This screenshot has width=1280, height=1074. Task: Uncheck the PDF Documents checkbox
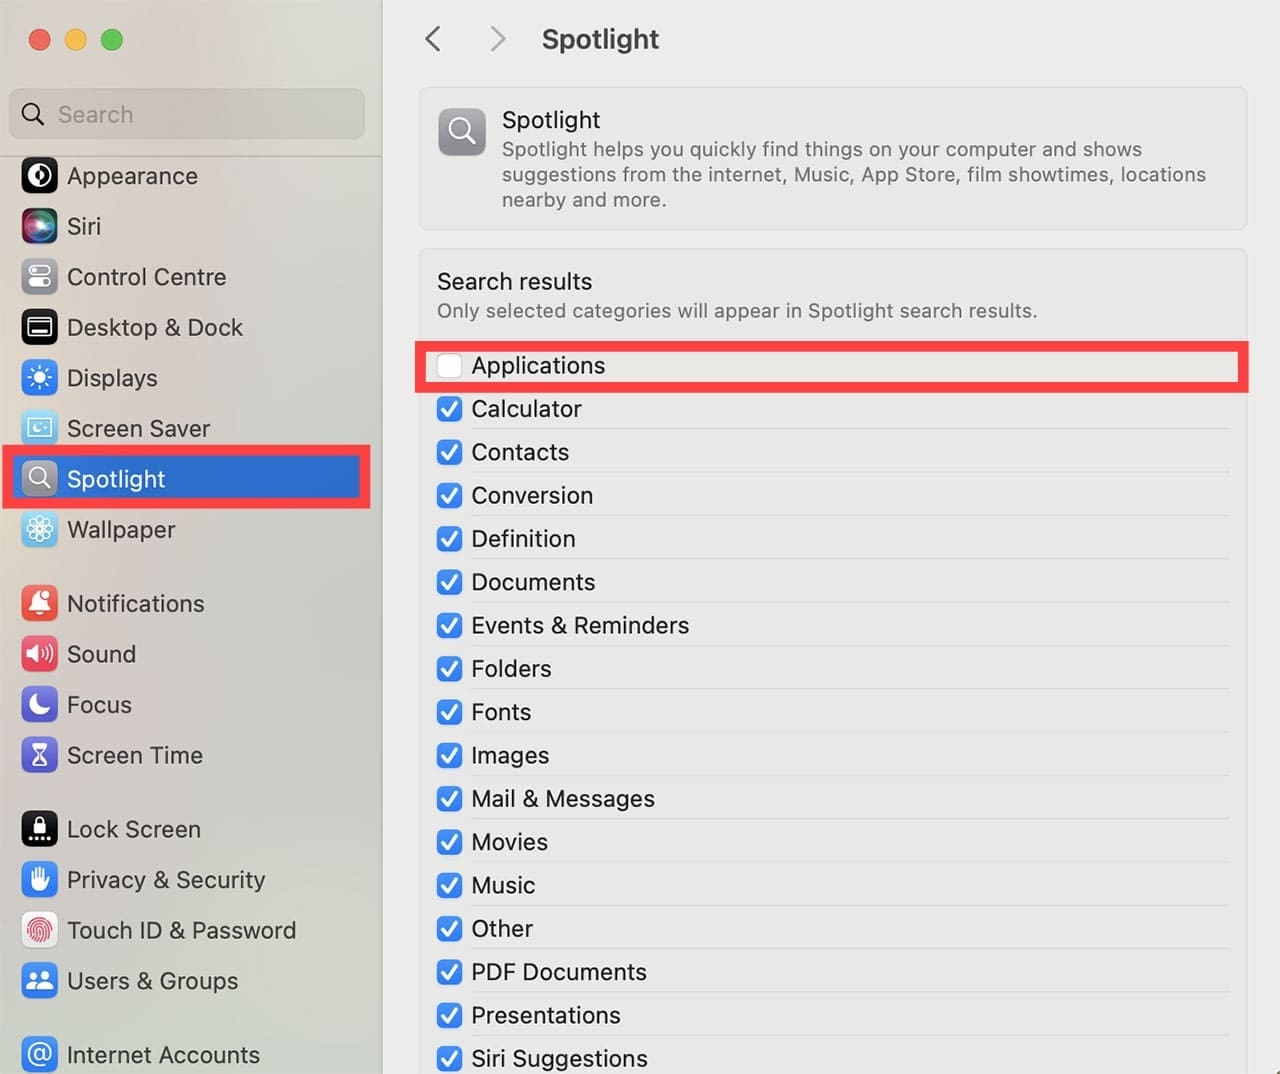tap(450, 972)
